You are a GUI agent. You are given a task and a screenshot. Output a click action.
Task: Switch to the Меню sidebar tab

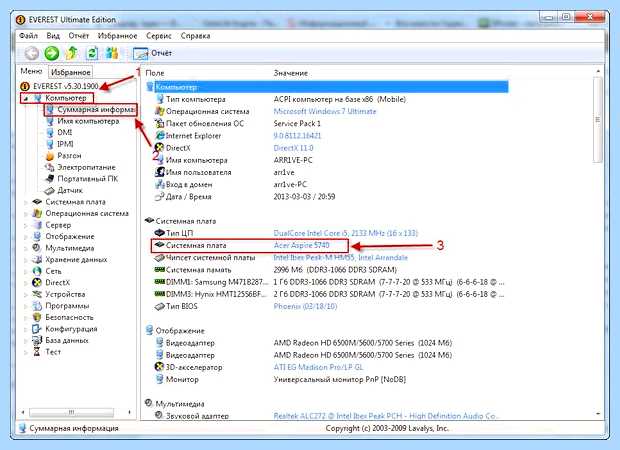31,72
